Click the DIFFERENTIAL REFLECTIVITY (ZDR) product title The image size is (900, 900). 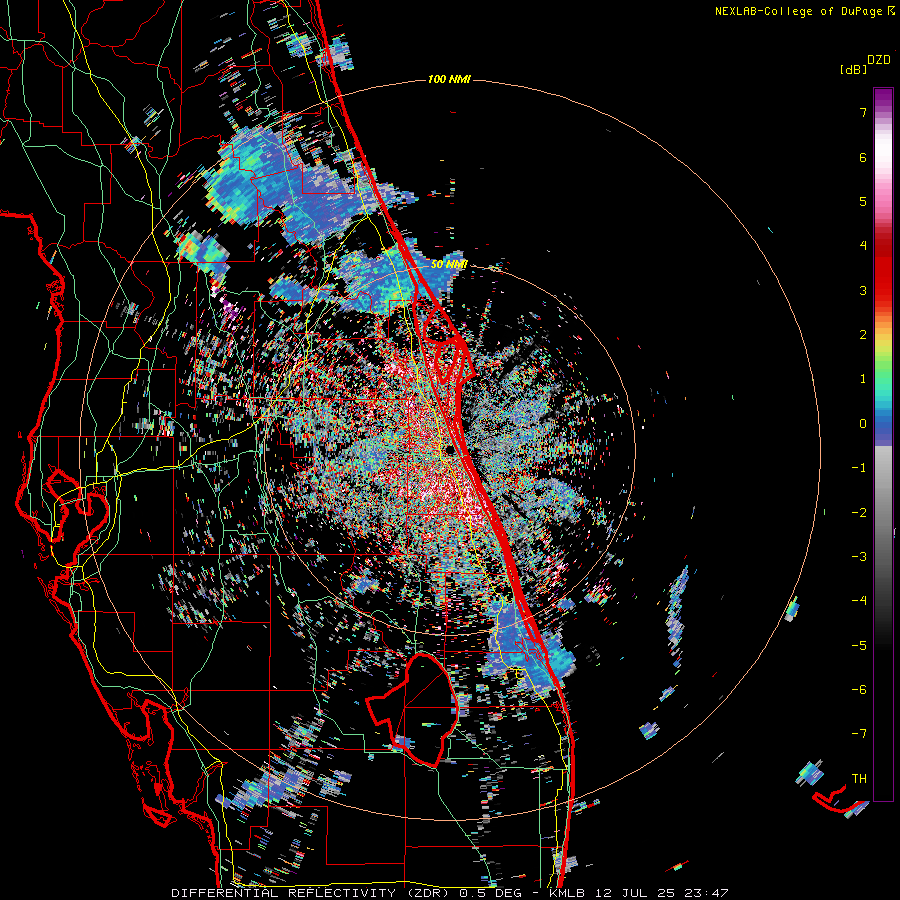312,893
